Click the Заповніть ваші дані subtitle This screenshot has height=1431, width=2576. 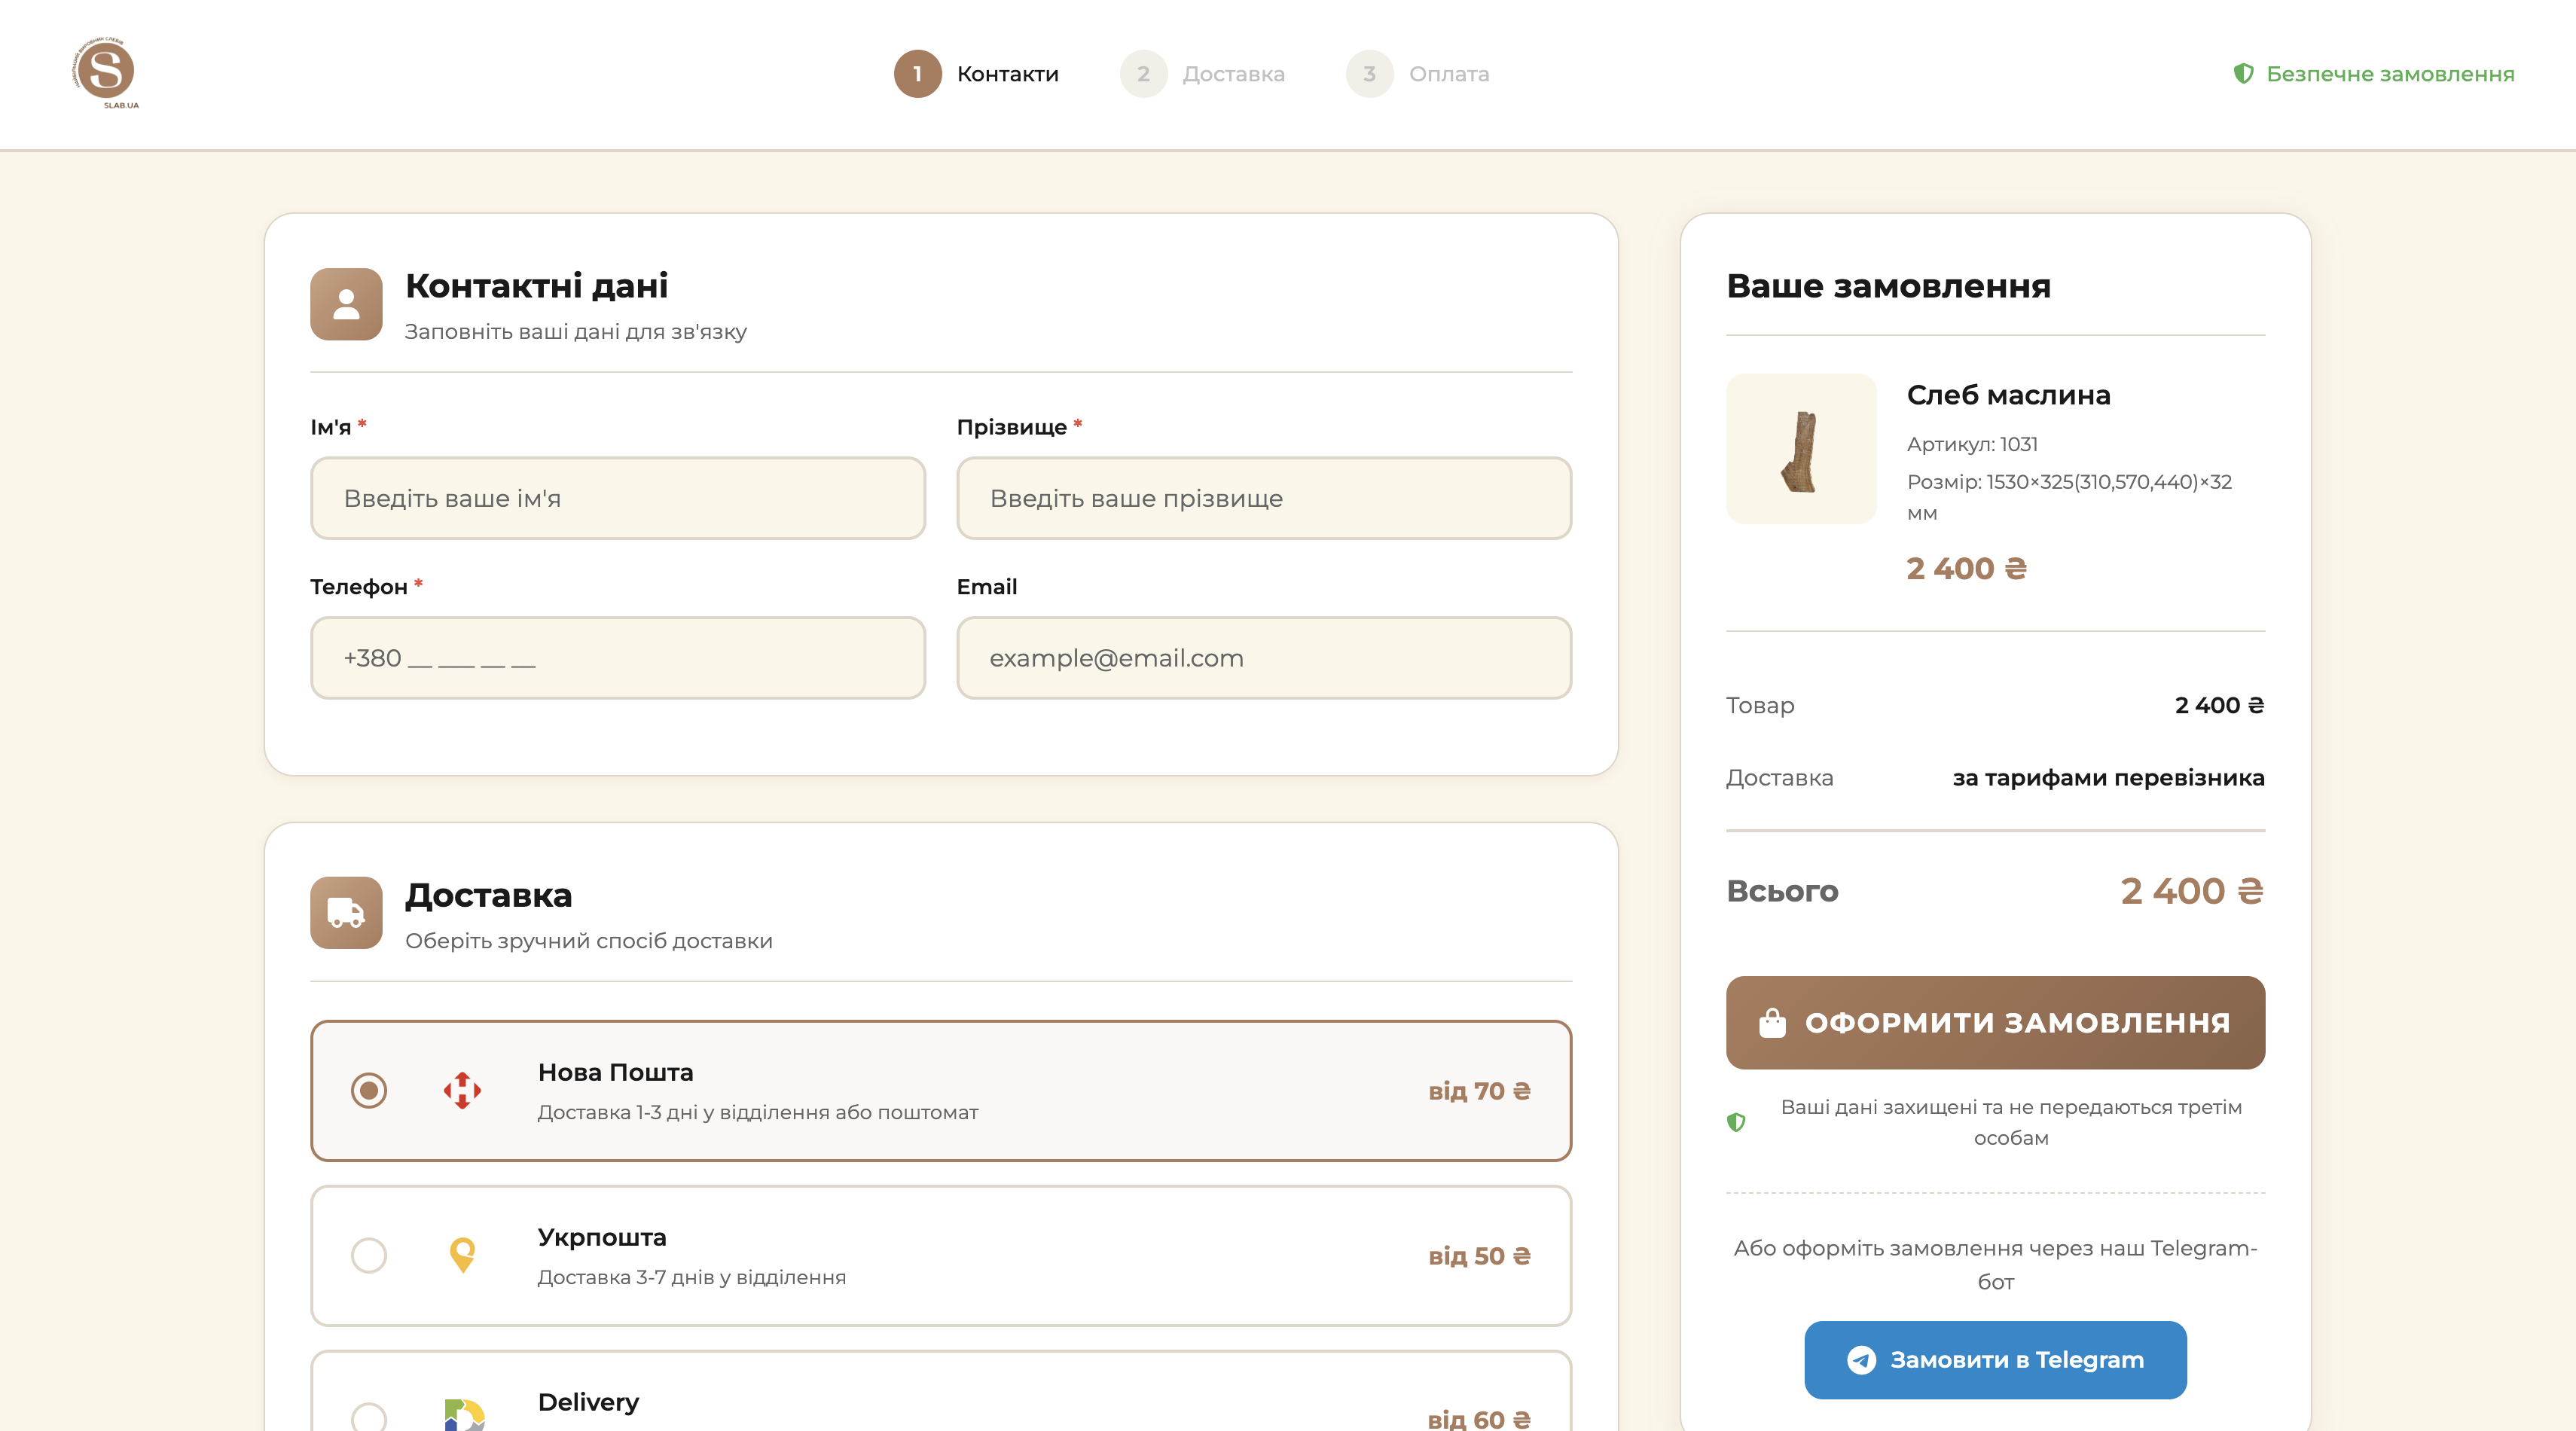click(576, 332)
